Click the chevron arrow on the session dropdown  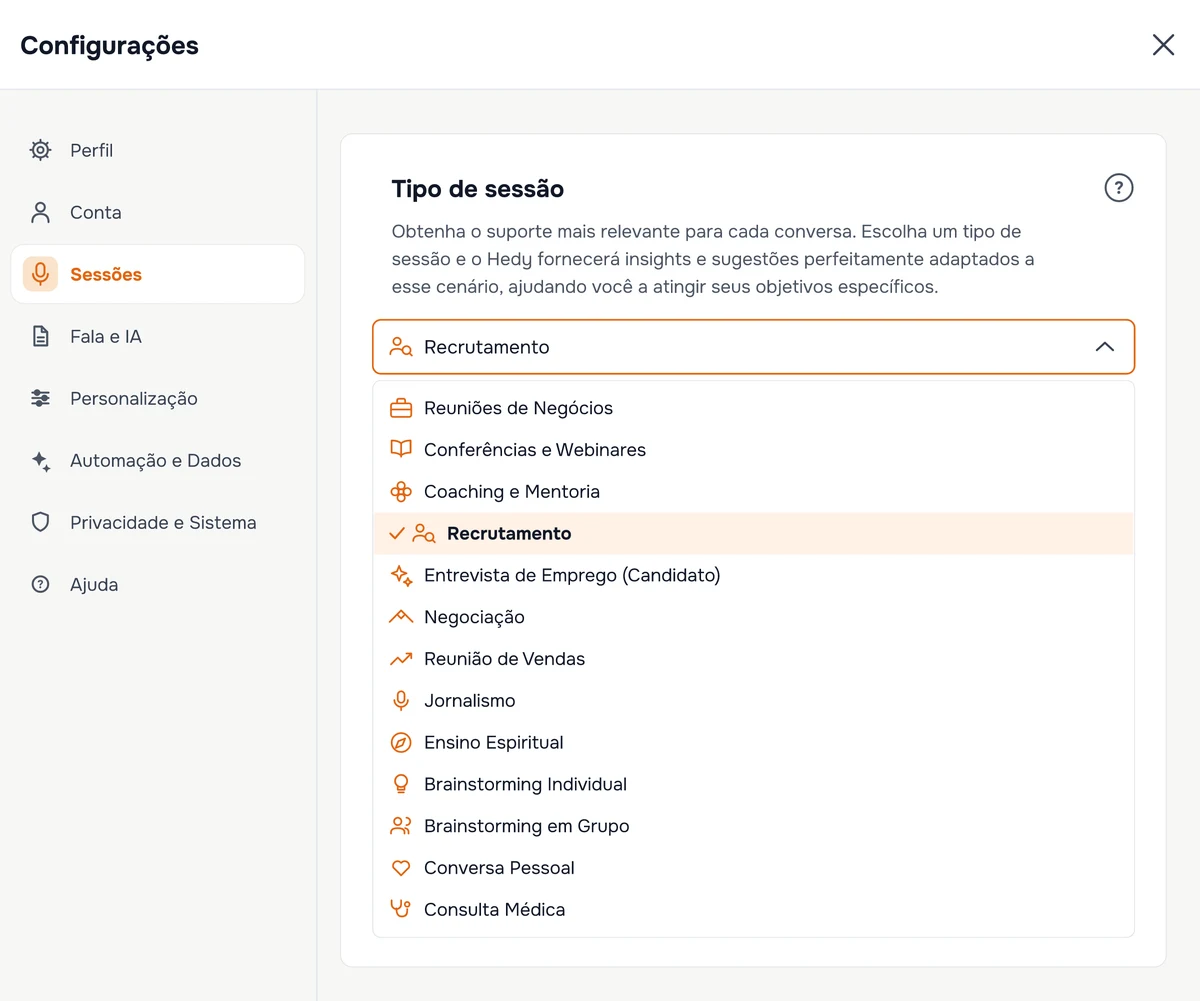(x=1104, y=347)
